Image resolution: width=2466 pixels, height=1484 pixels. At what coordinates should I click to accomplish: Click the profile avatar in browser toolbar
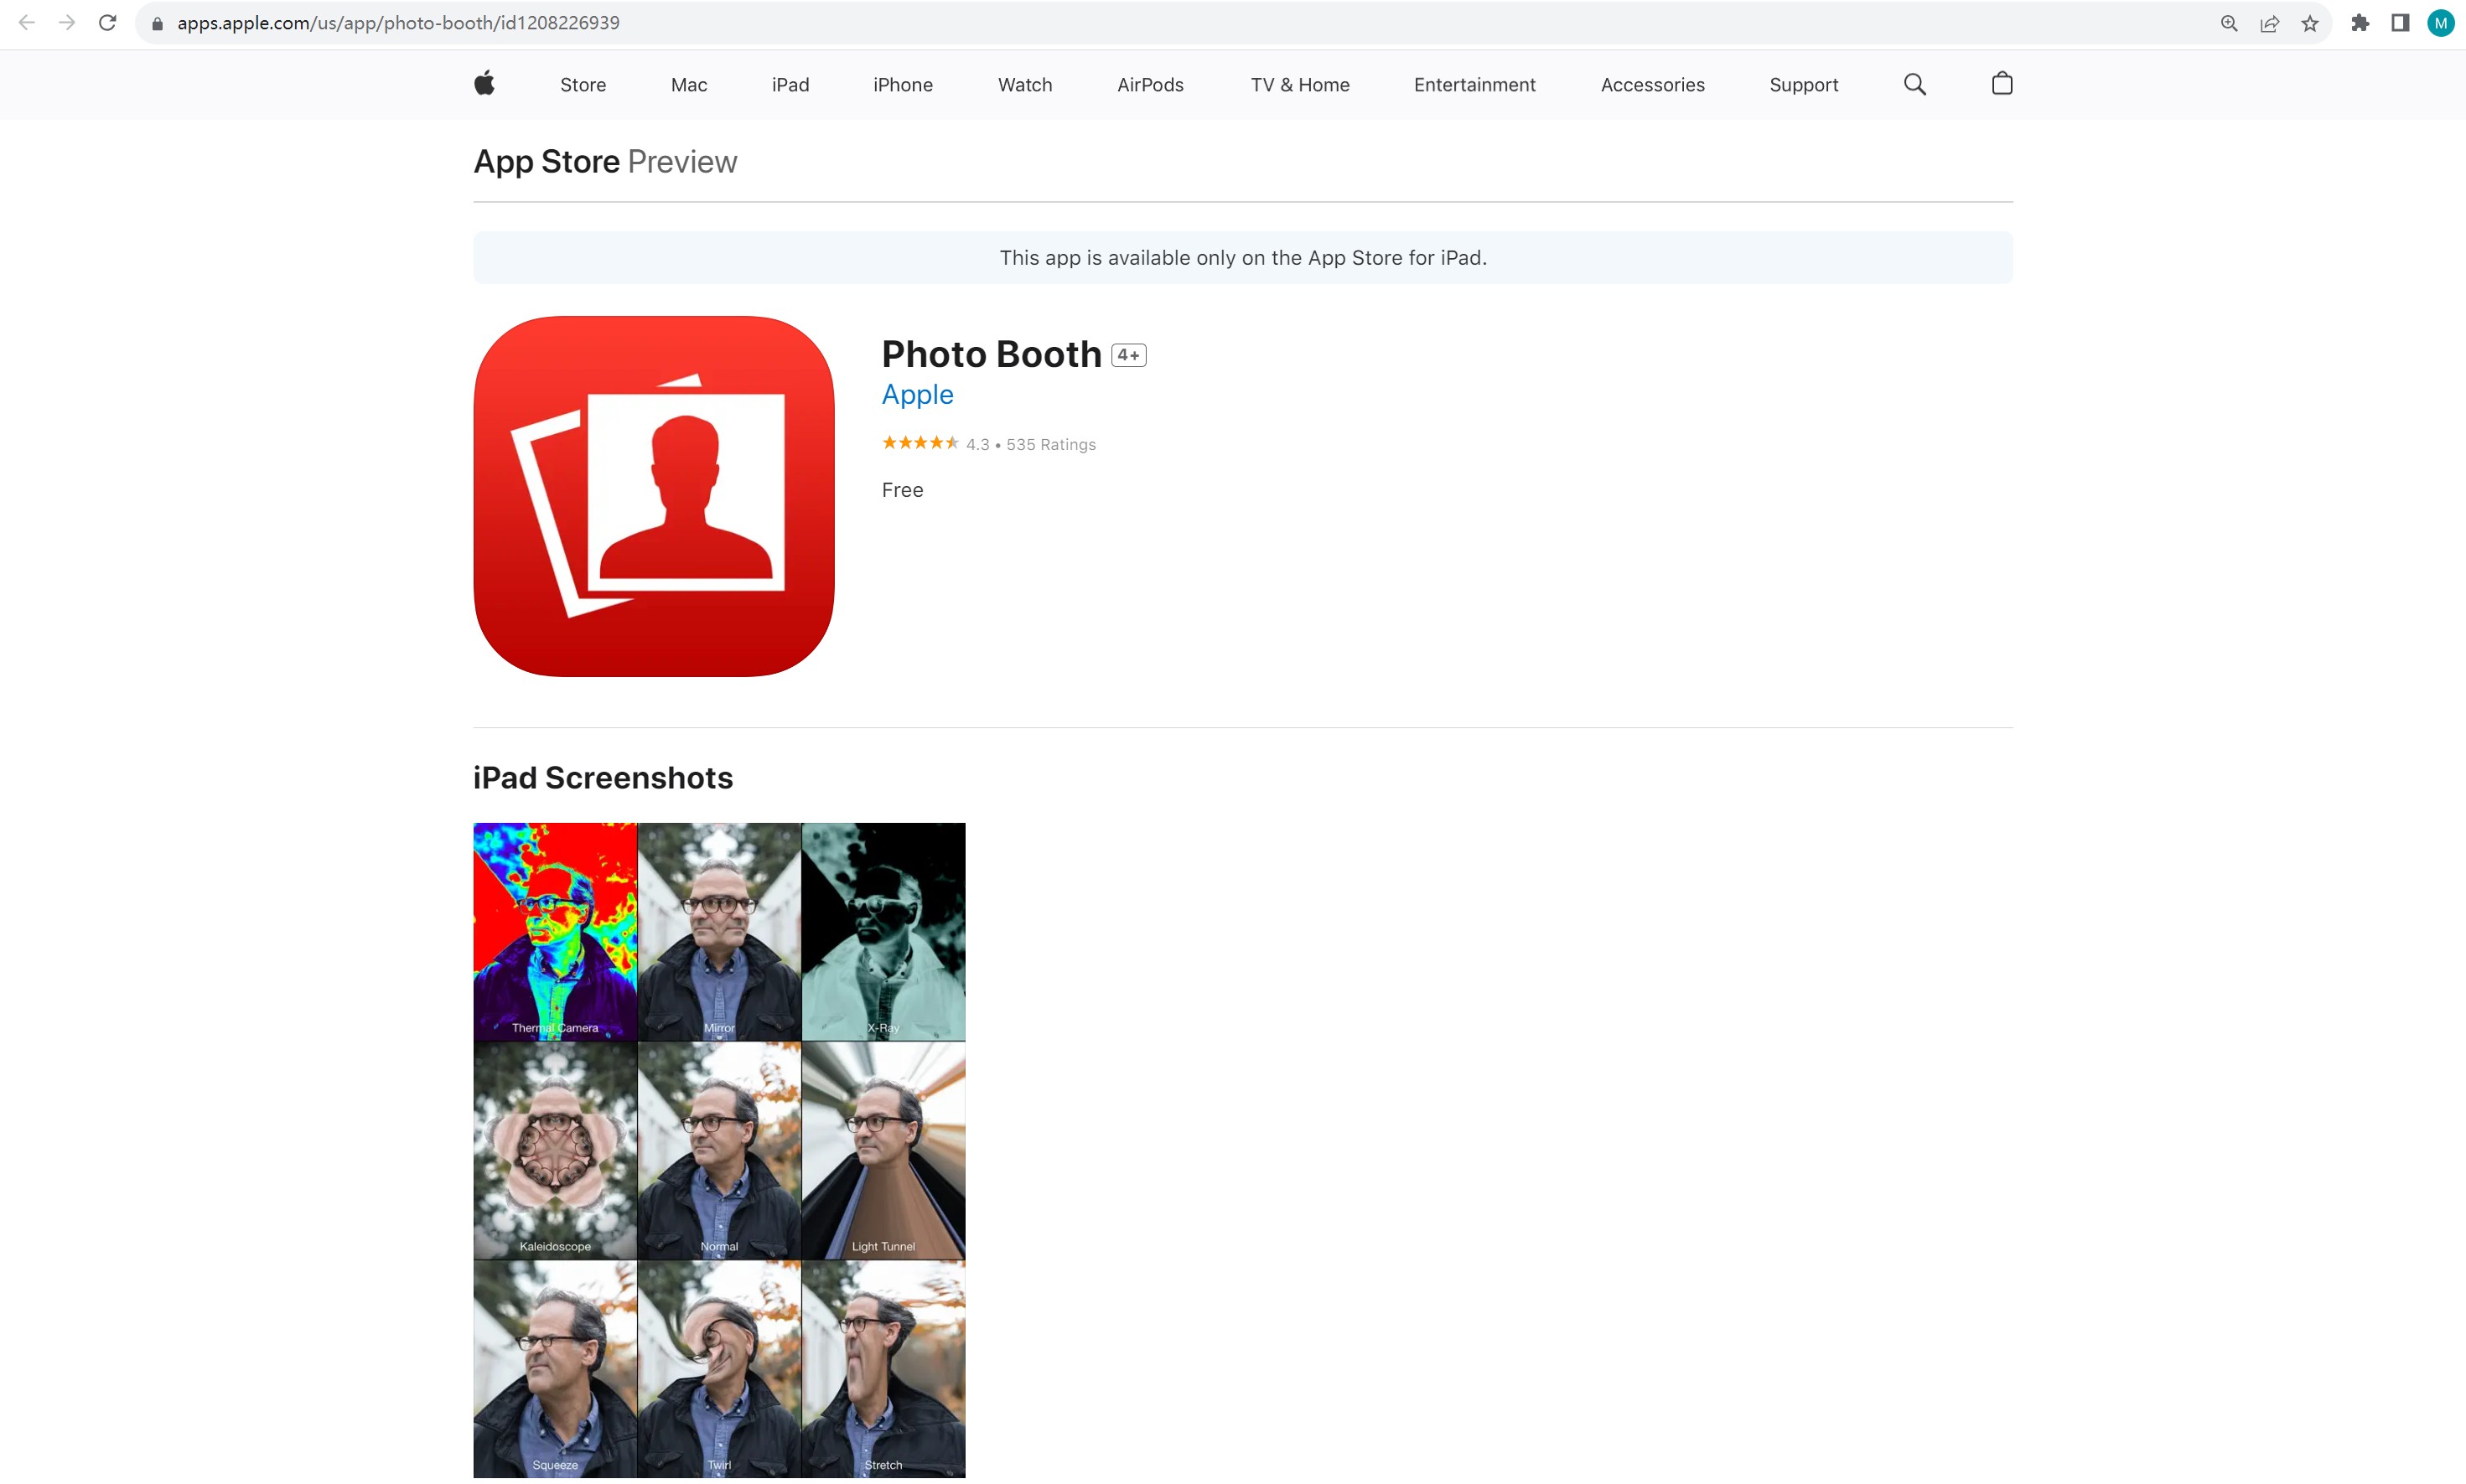coord(2440,22)
